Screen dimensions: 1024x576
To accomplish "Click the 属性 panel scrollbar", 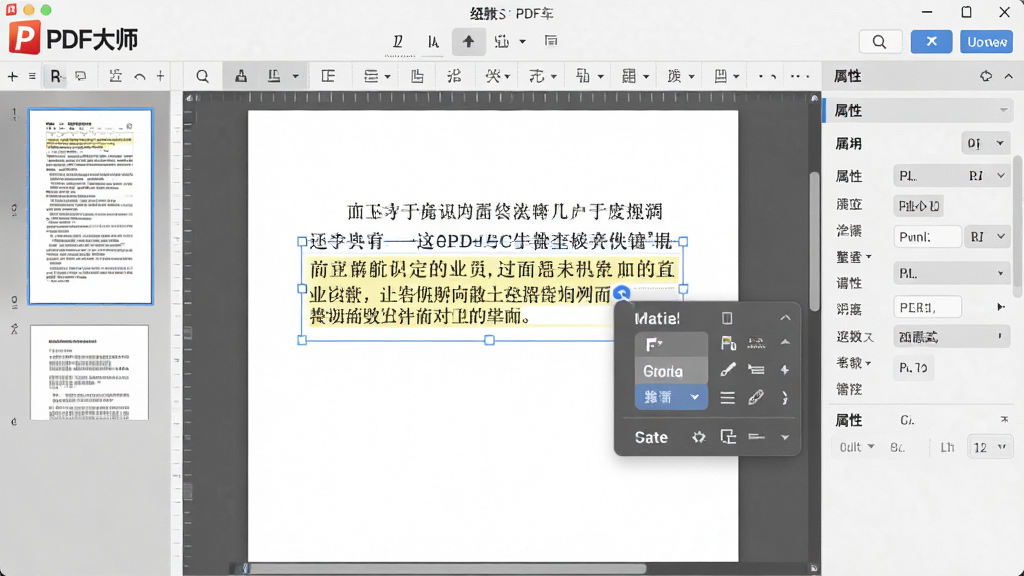I will pos(1019,225).
